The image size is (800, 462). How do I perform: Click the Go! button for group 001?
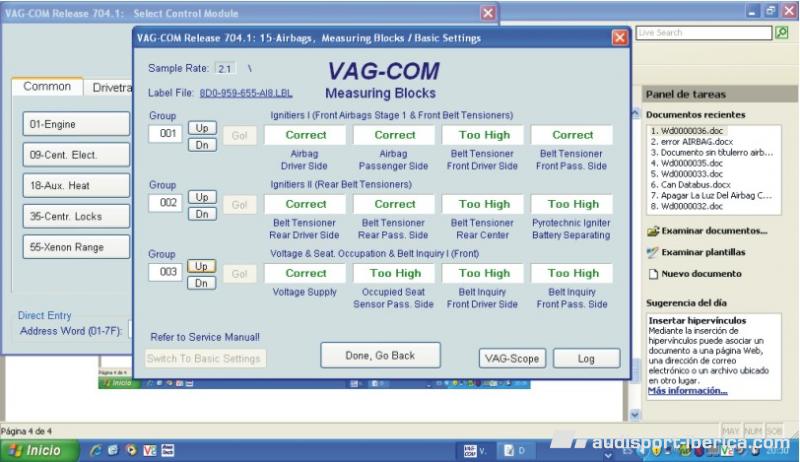click(x=240, y=136)
